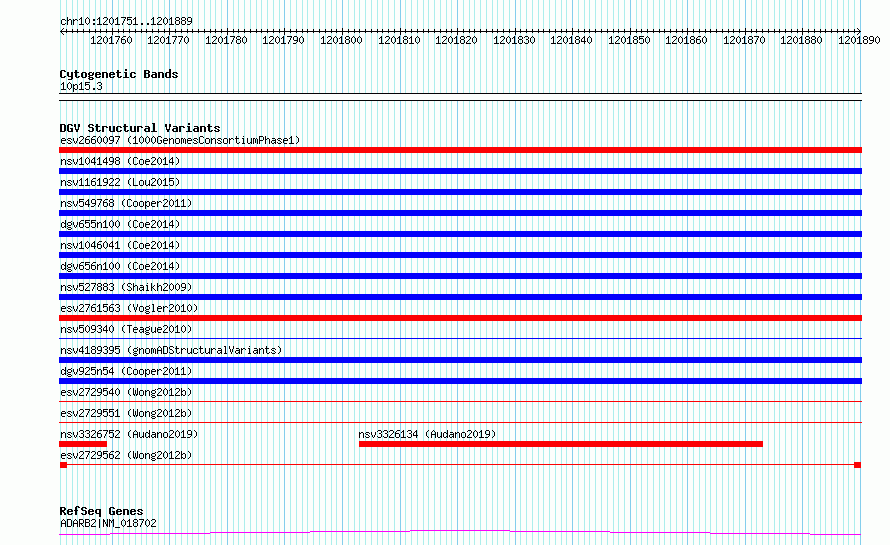Open dgv656n100 (Coe2014) variant label

coord(120,266)
